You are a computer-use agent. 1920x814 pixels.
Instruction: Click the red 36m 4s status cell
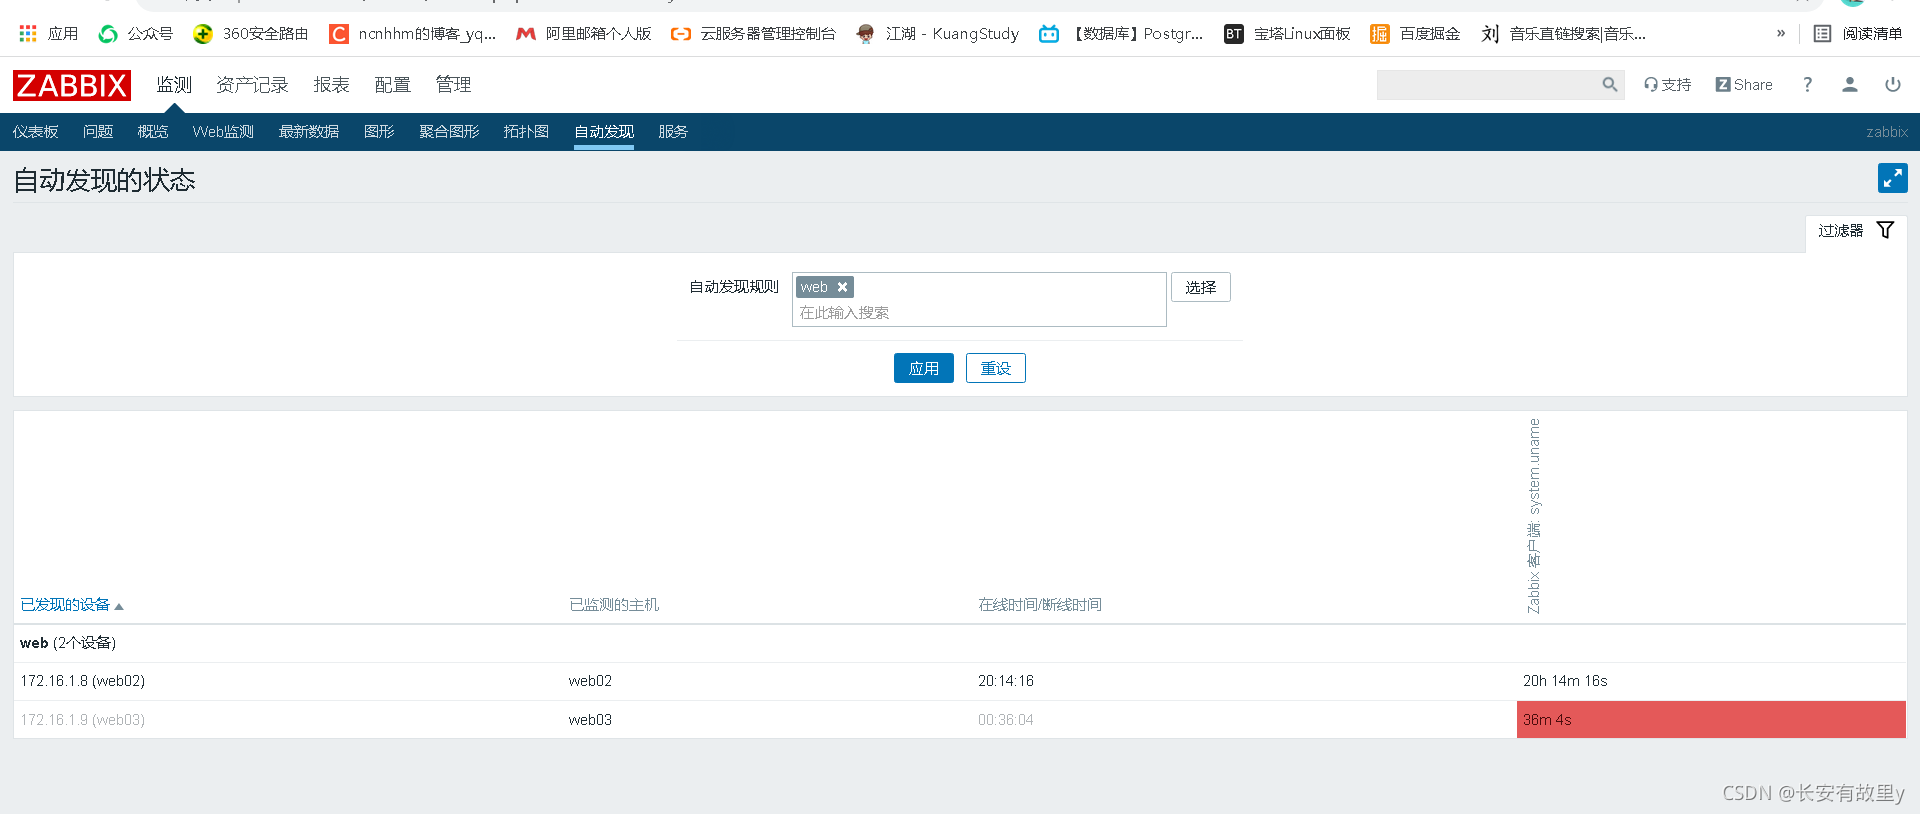pos(1711,720)
